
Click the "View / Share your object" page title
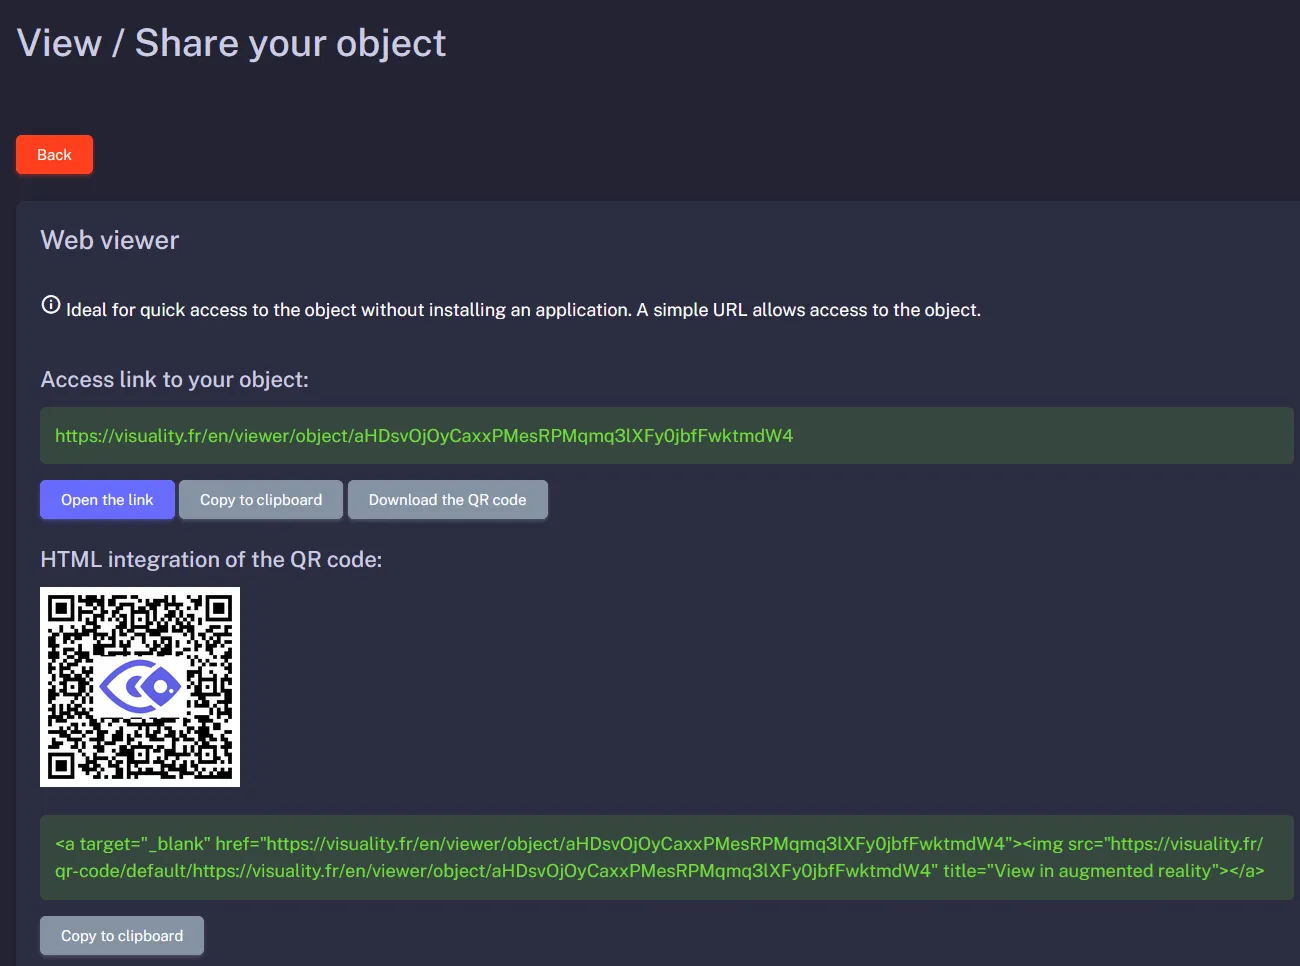(230, 42)
